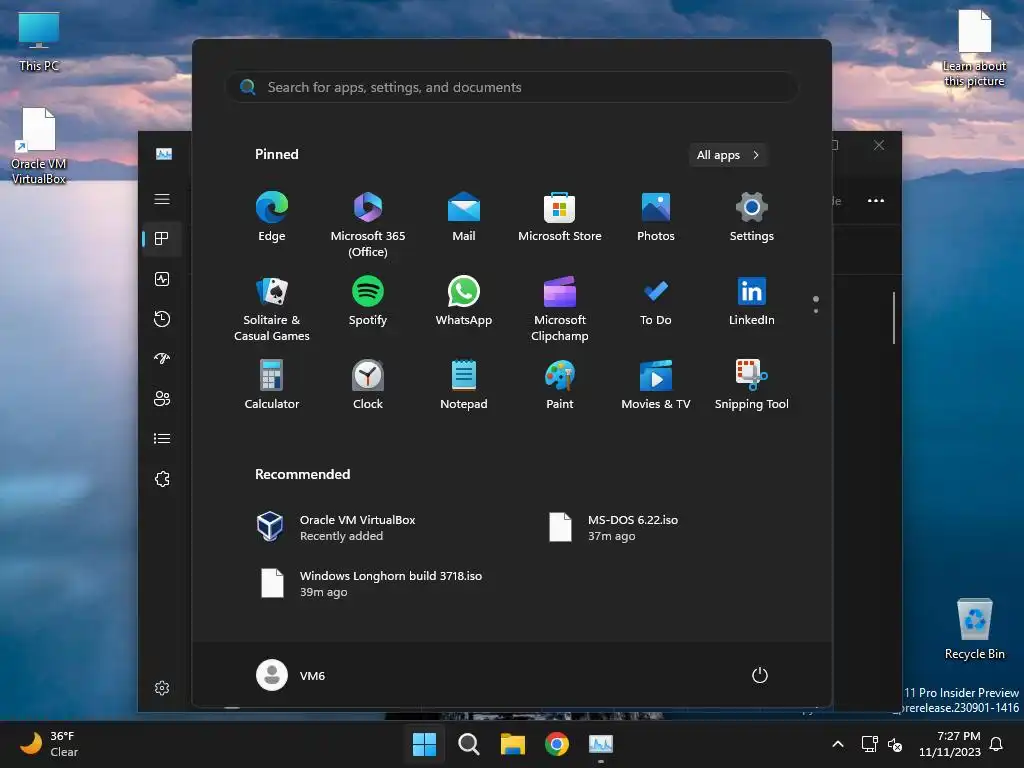Open Notepad

pyautogui.click(x=464, y=385)
